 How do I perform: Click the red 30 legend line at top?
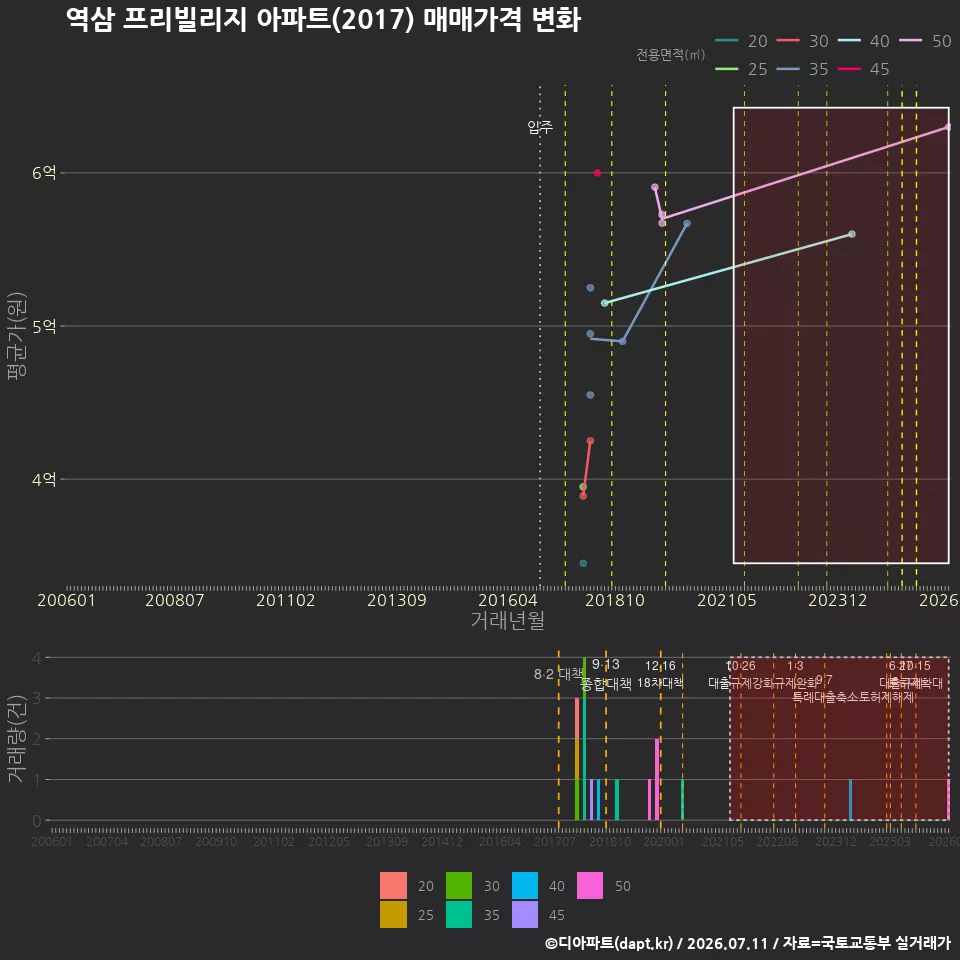(x=788, y=40)
